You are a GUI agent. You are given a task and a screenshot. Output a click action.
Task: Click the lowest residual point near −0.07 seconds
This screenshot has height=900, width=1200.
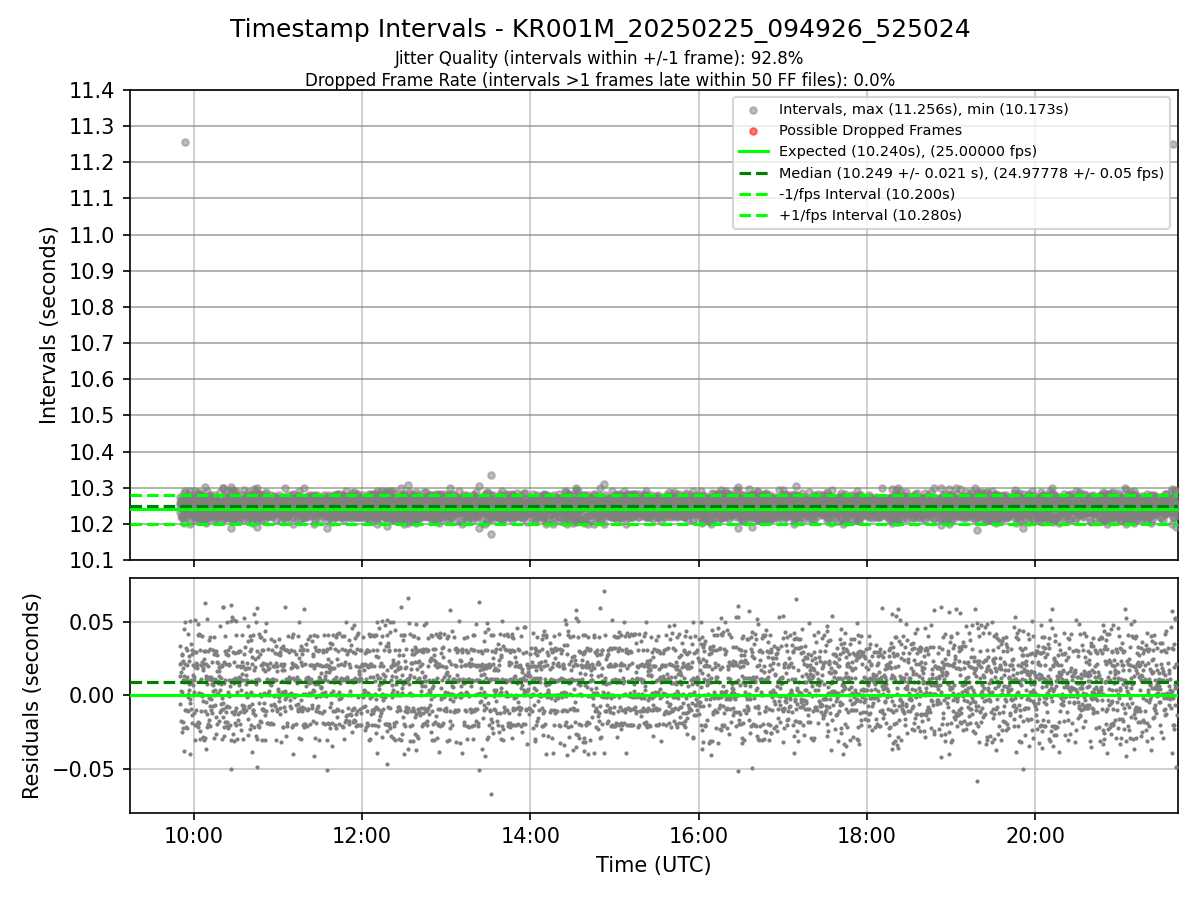[491, 794]
